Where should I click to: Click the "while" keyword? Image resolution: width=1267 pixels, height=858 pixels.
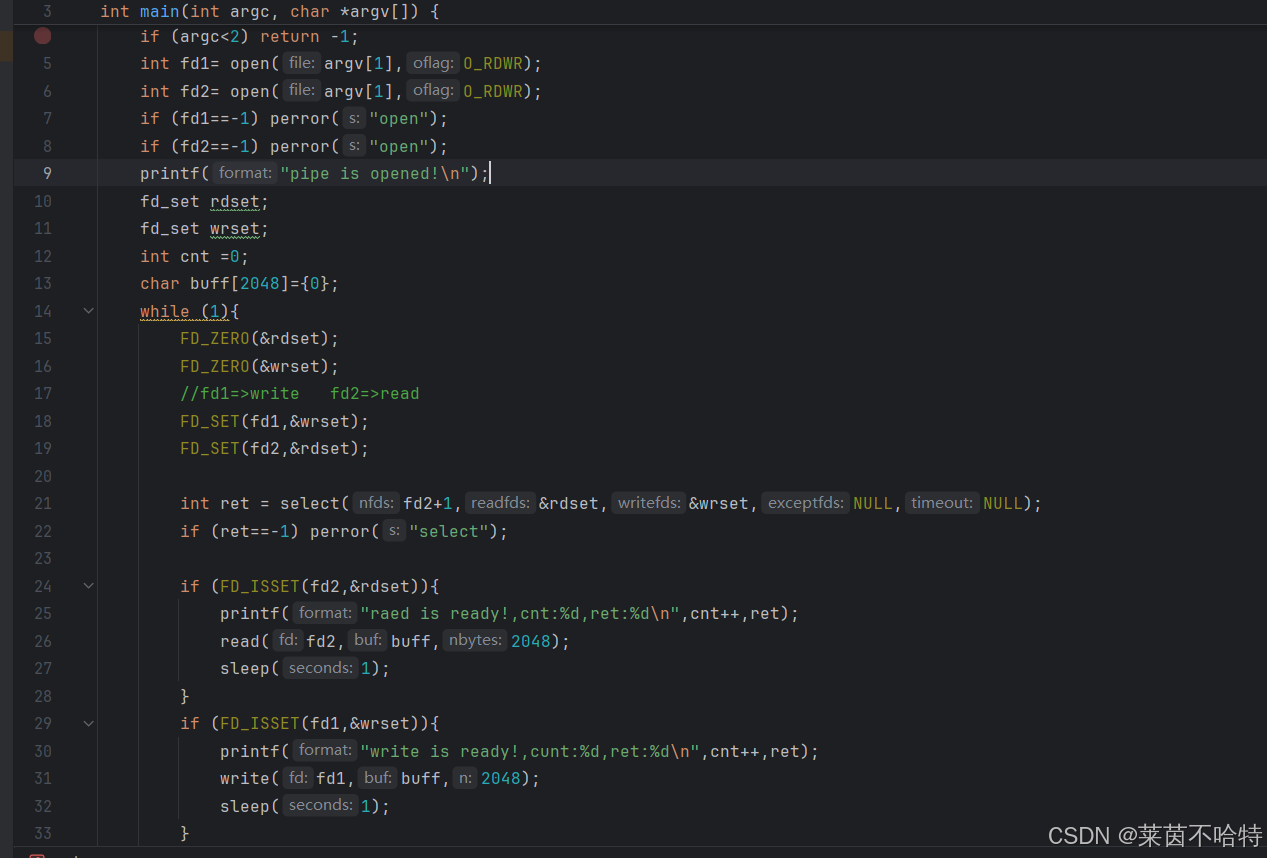click(165, 311)
